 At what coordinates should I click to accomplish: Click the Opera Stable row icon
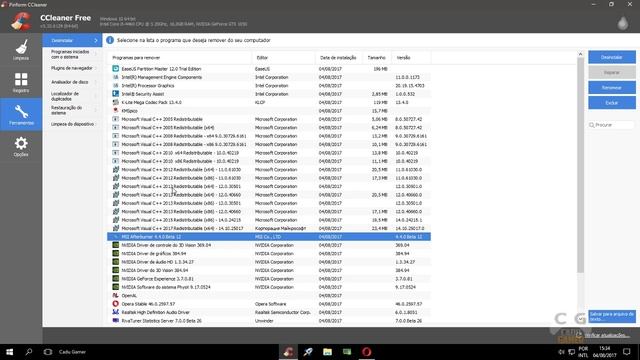pyautogui.click(x=116, y=304)
